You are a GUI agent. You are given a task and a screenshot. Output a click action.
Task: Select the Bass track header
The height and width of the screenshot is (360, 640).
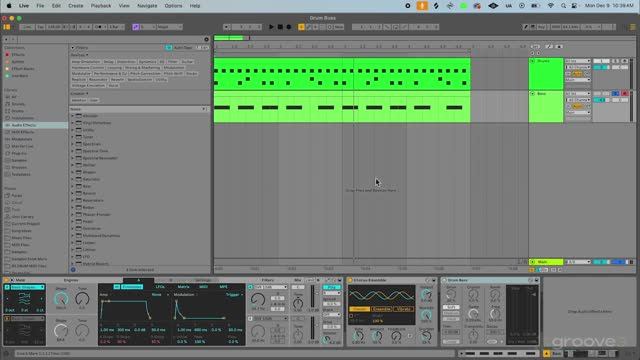[546, 106]
